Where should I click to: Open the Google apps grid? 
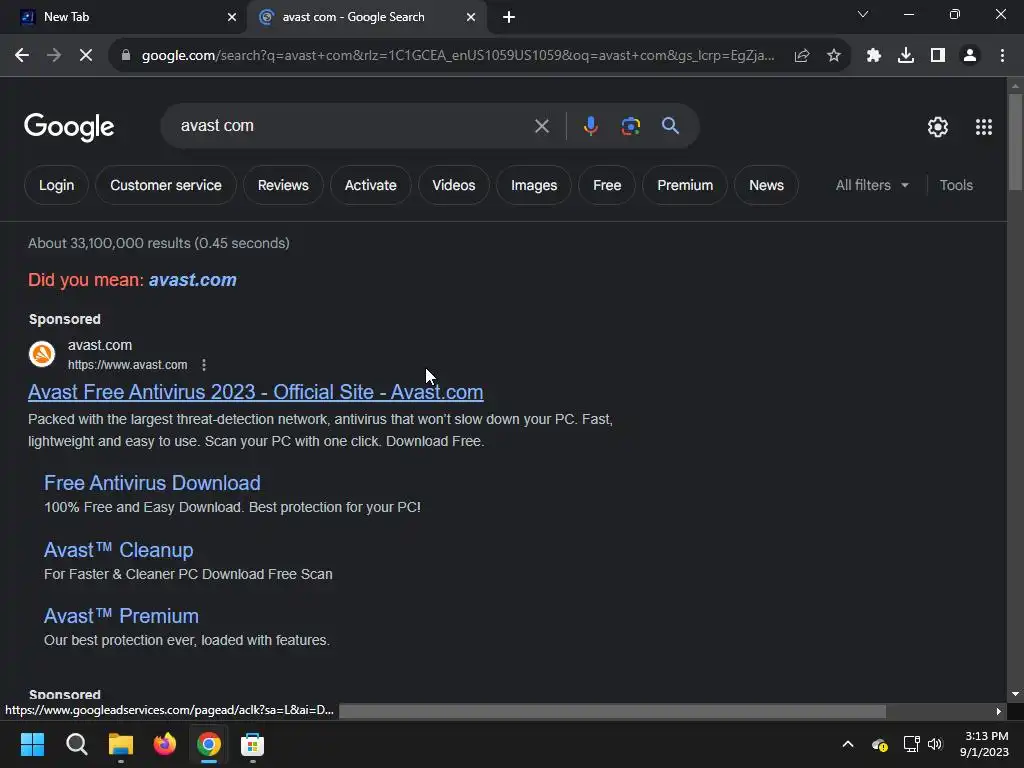coord(984,127)
